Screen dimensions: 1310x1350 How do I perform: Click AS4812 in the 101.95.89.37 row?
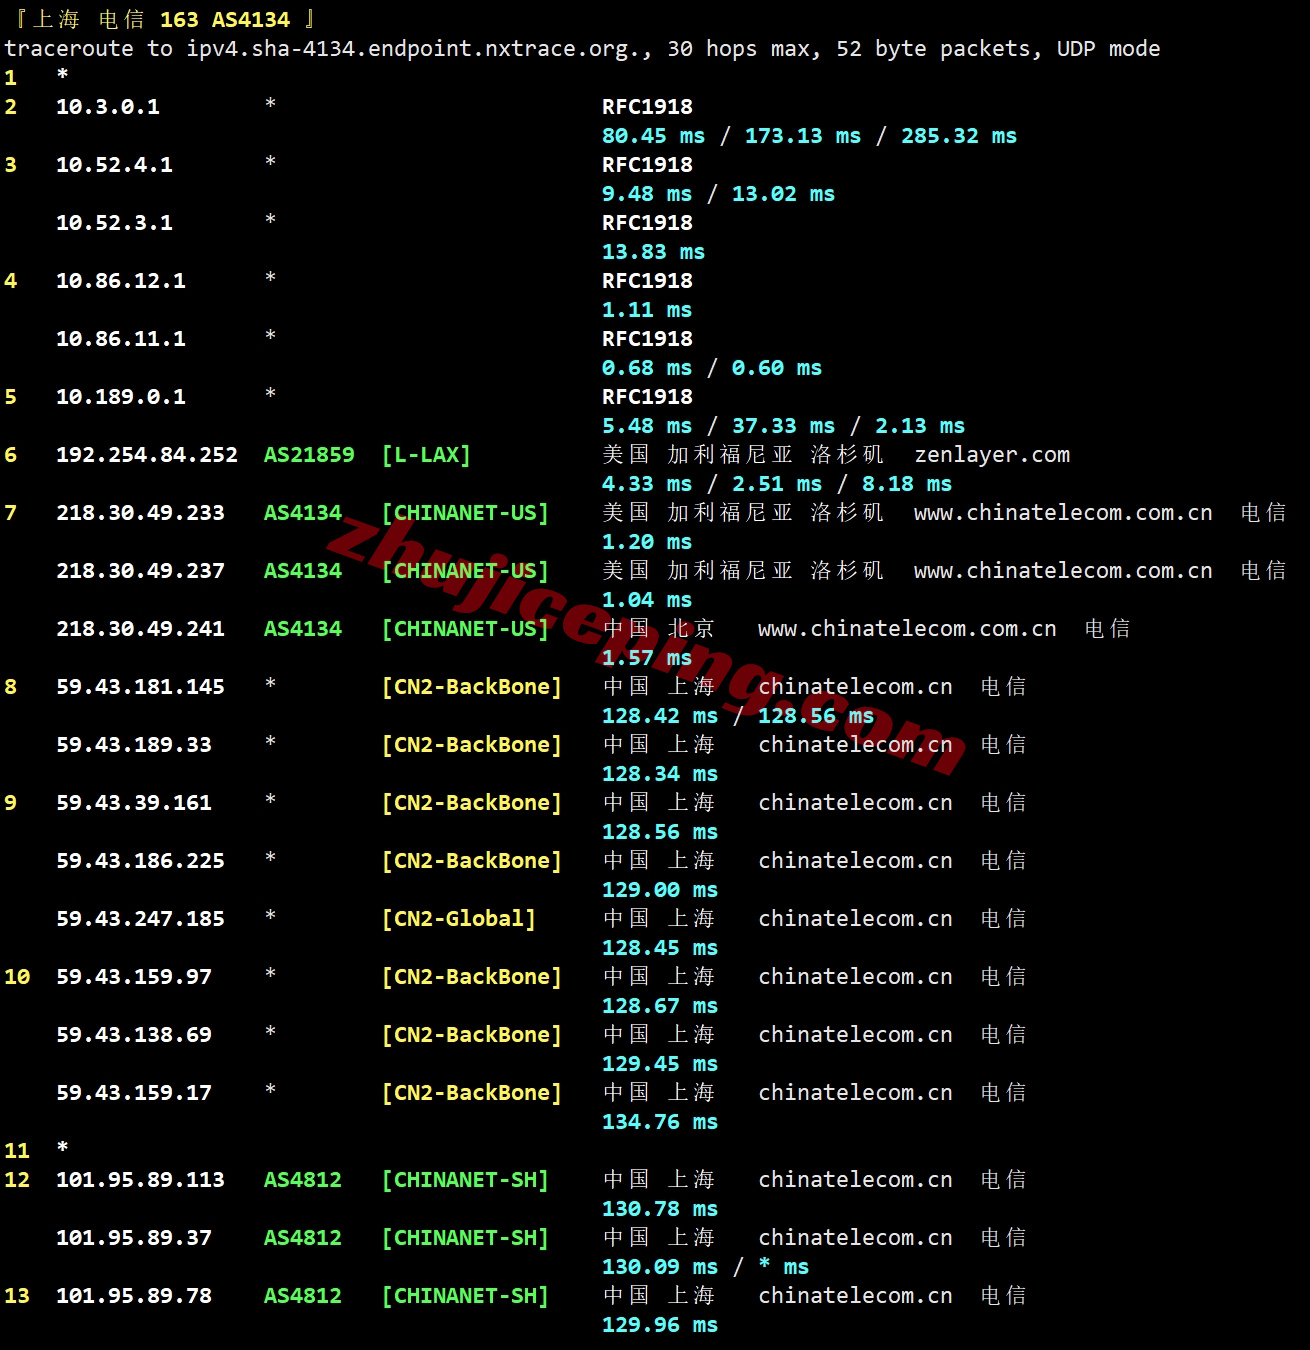303,1238
